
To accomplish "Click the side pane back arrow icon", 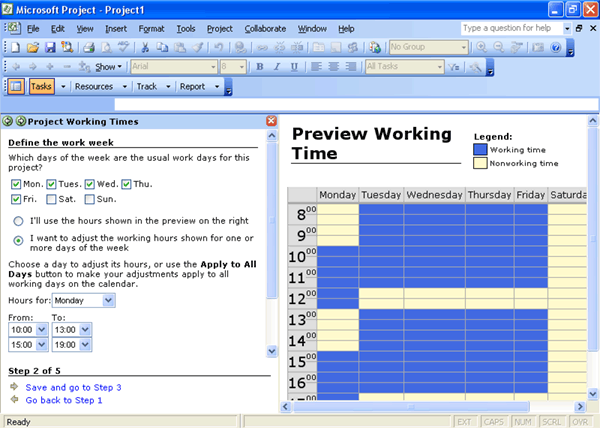I will (7, 122).
